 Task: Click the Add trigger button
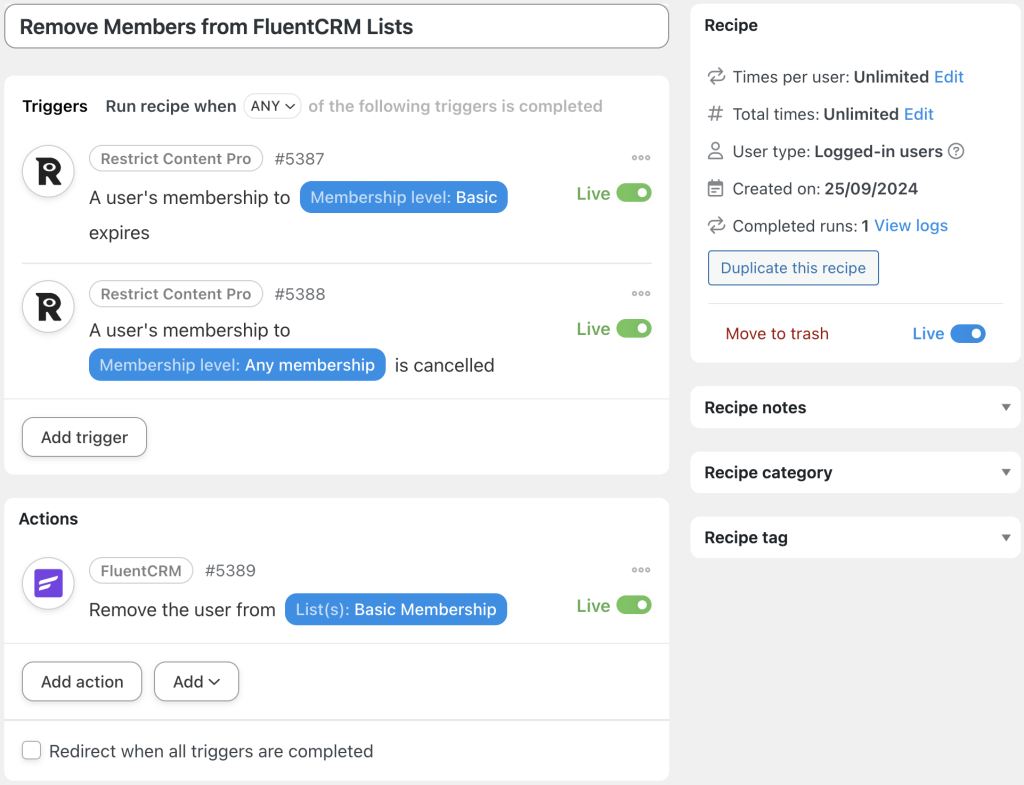[x=84, y=437]
